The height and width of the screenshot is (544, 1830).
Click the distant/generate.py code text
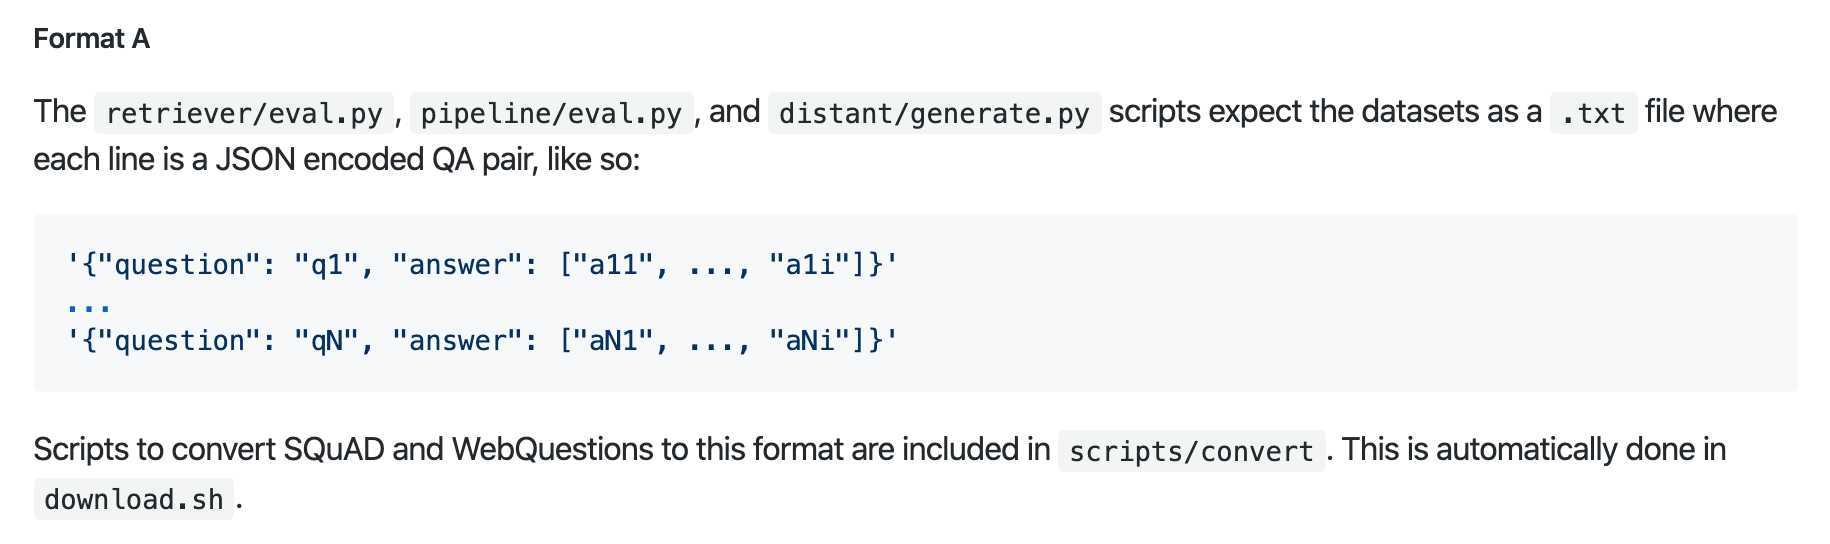pyautogui.click(x=934, y=113)
